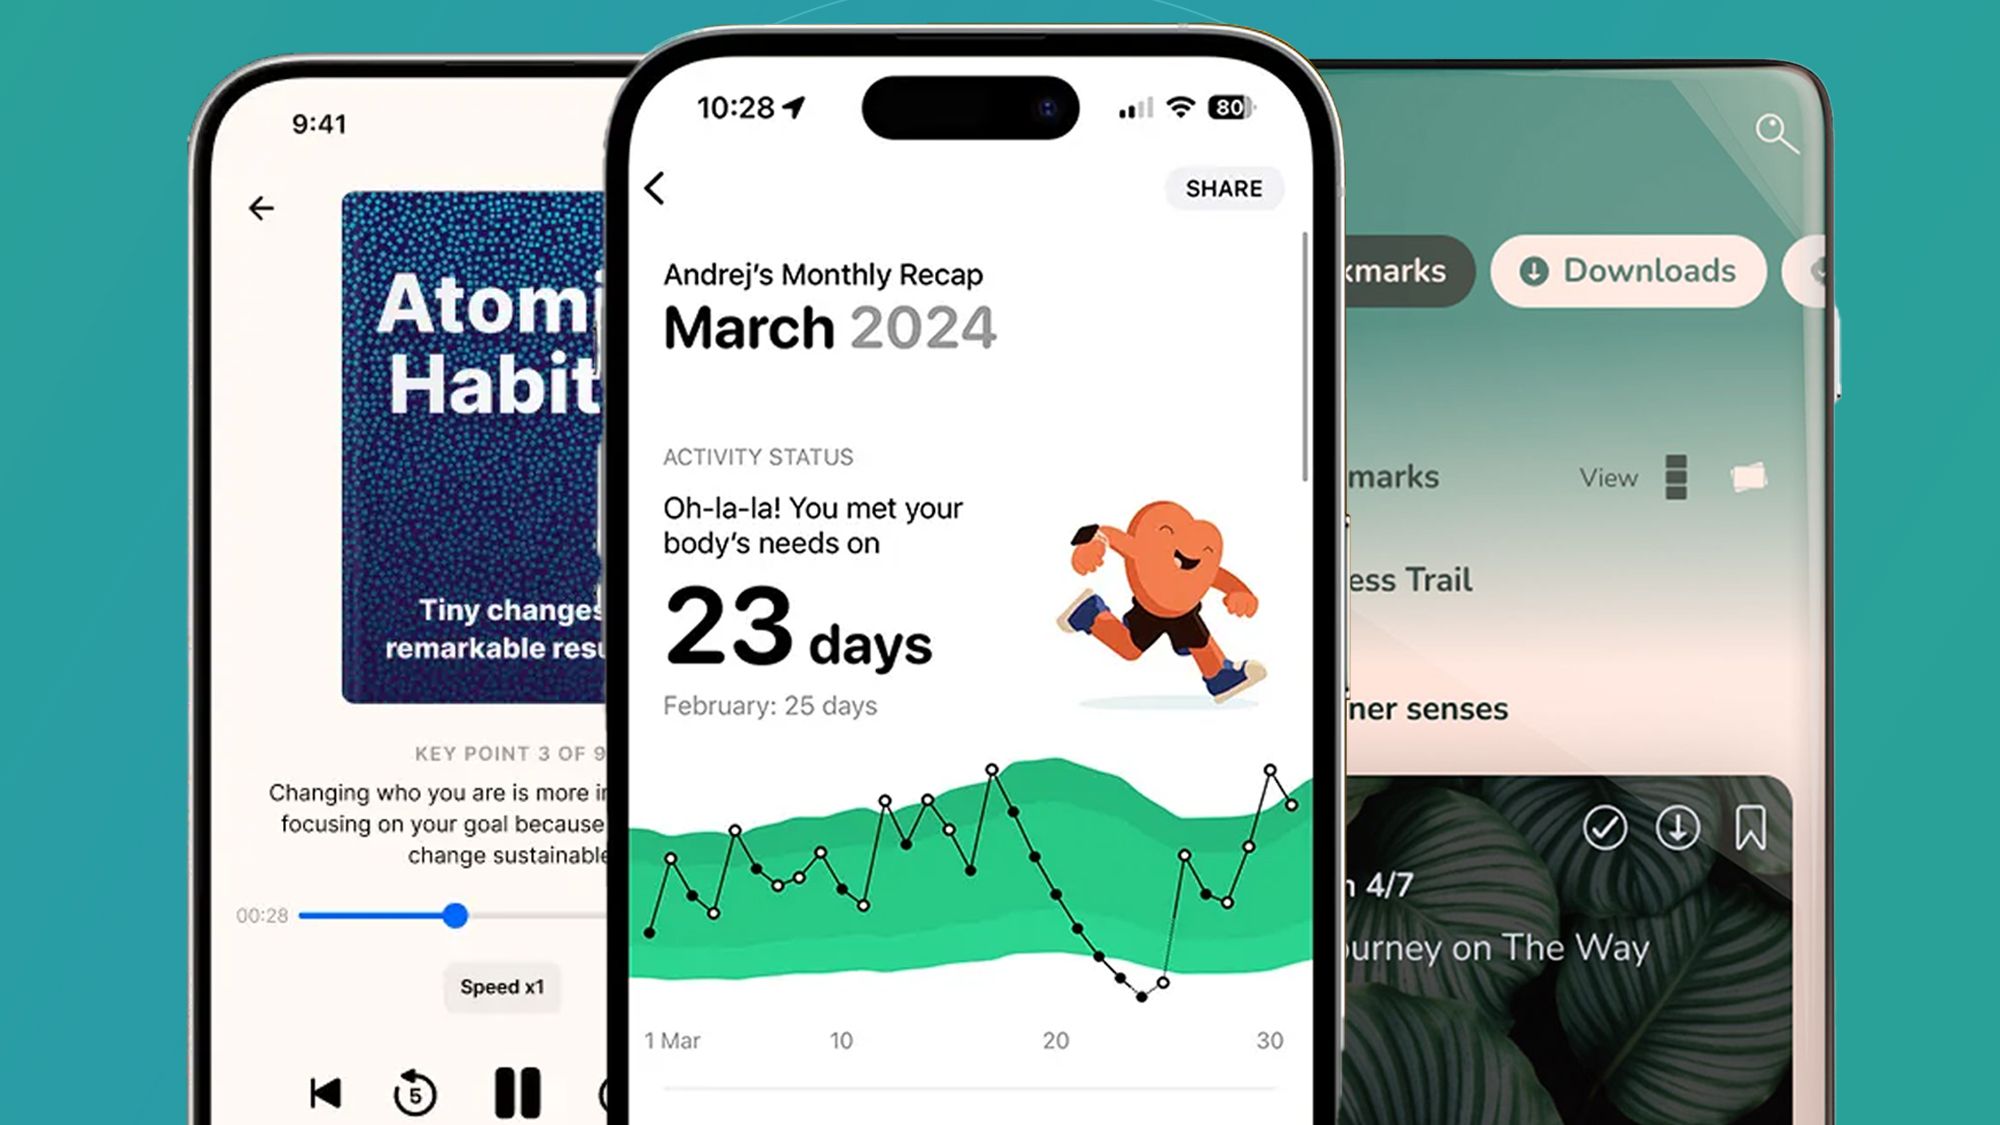Drag the audio playback progress slider
The image size is (2000, 1125).
tap(453, 913)
